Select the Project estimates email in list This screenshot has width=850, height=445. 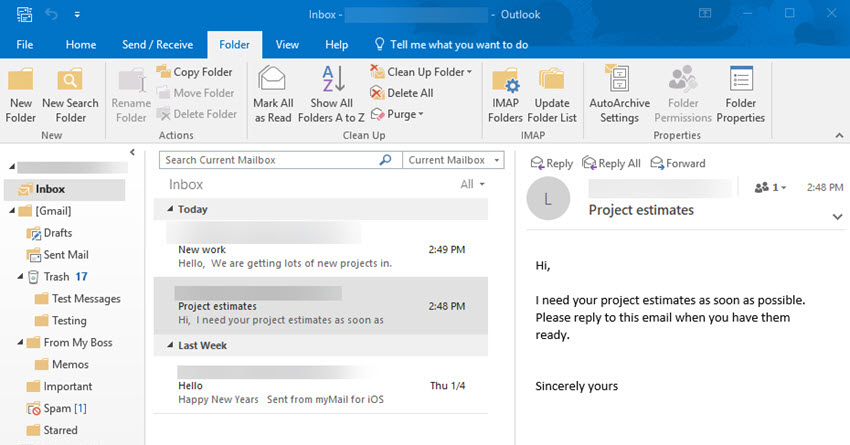(x=321, y=305)
